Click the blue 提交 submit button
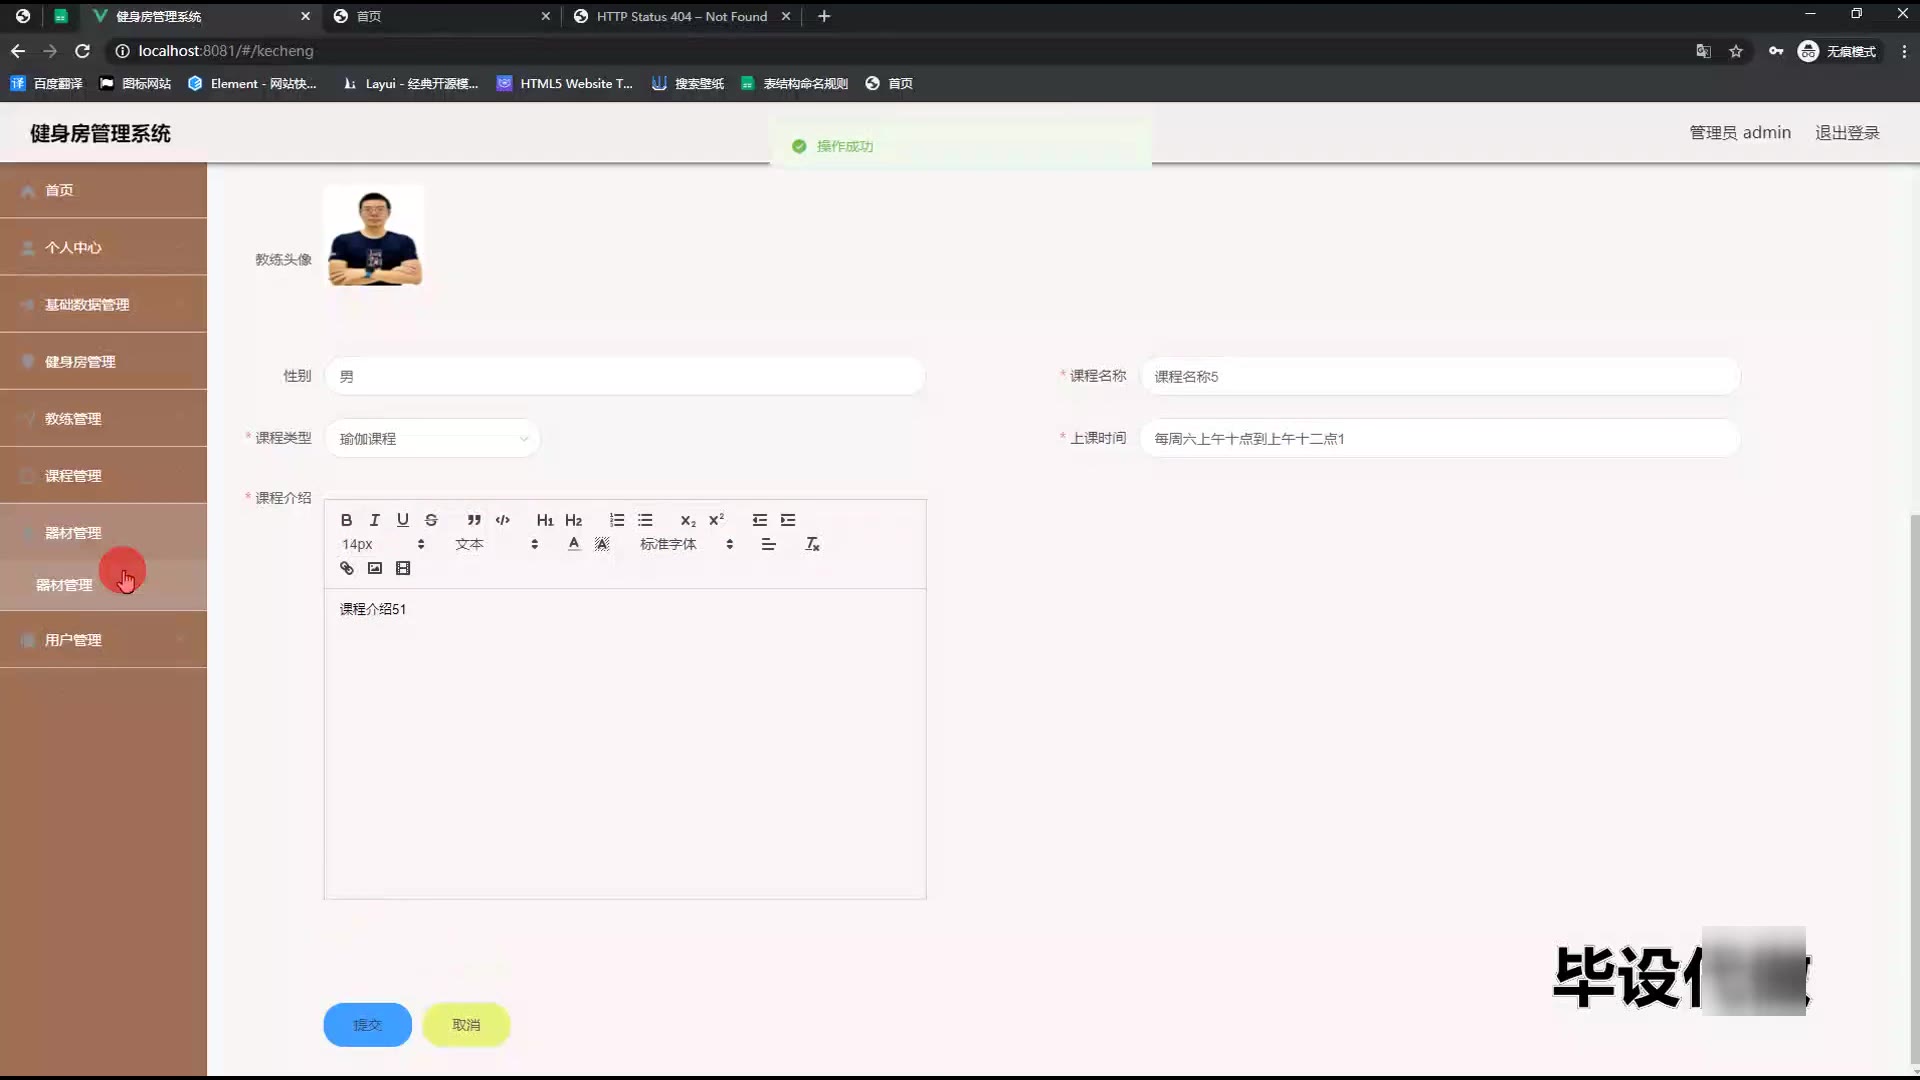The width and height of the screenshot is (1920, 1080). click(367, 1025)
